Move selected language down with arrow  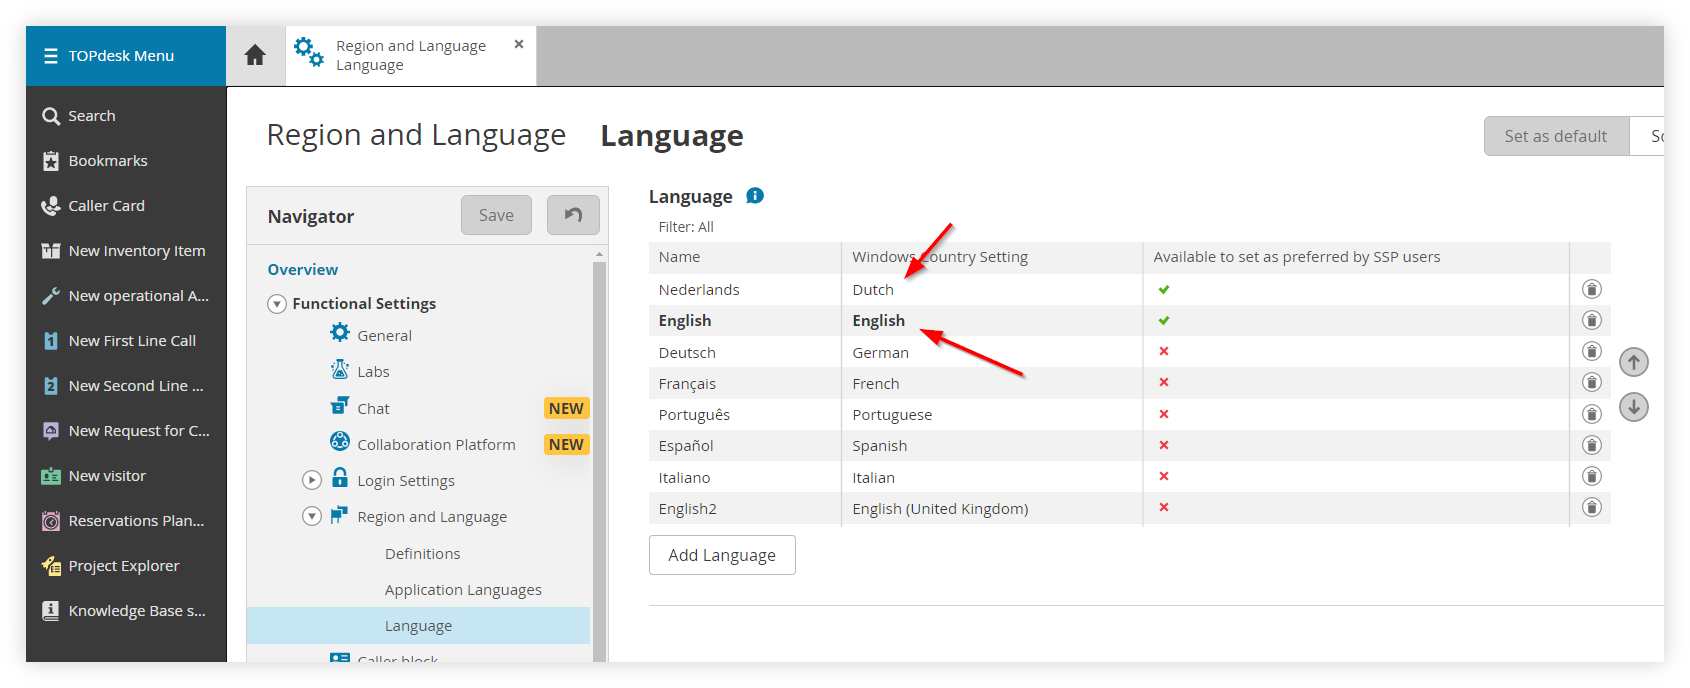pyautogui.click(x=1634, y=407)
